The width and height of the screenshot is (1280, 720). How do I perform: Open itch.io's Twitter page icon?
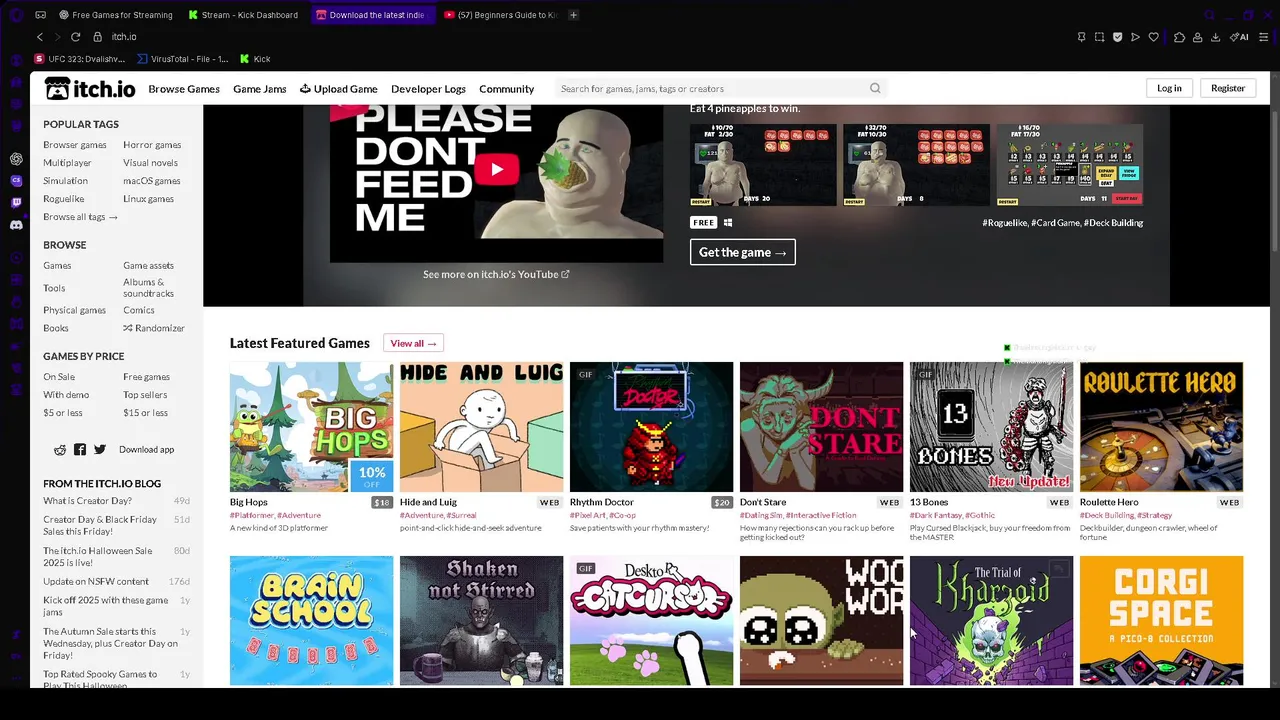click(100, 450)
